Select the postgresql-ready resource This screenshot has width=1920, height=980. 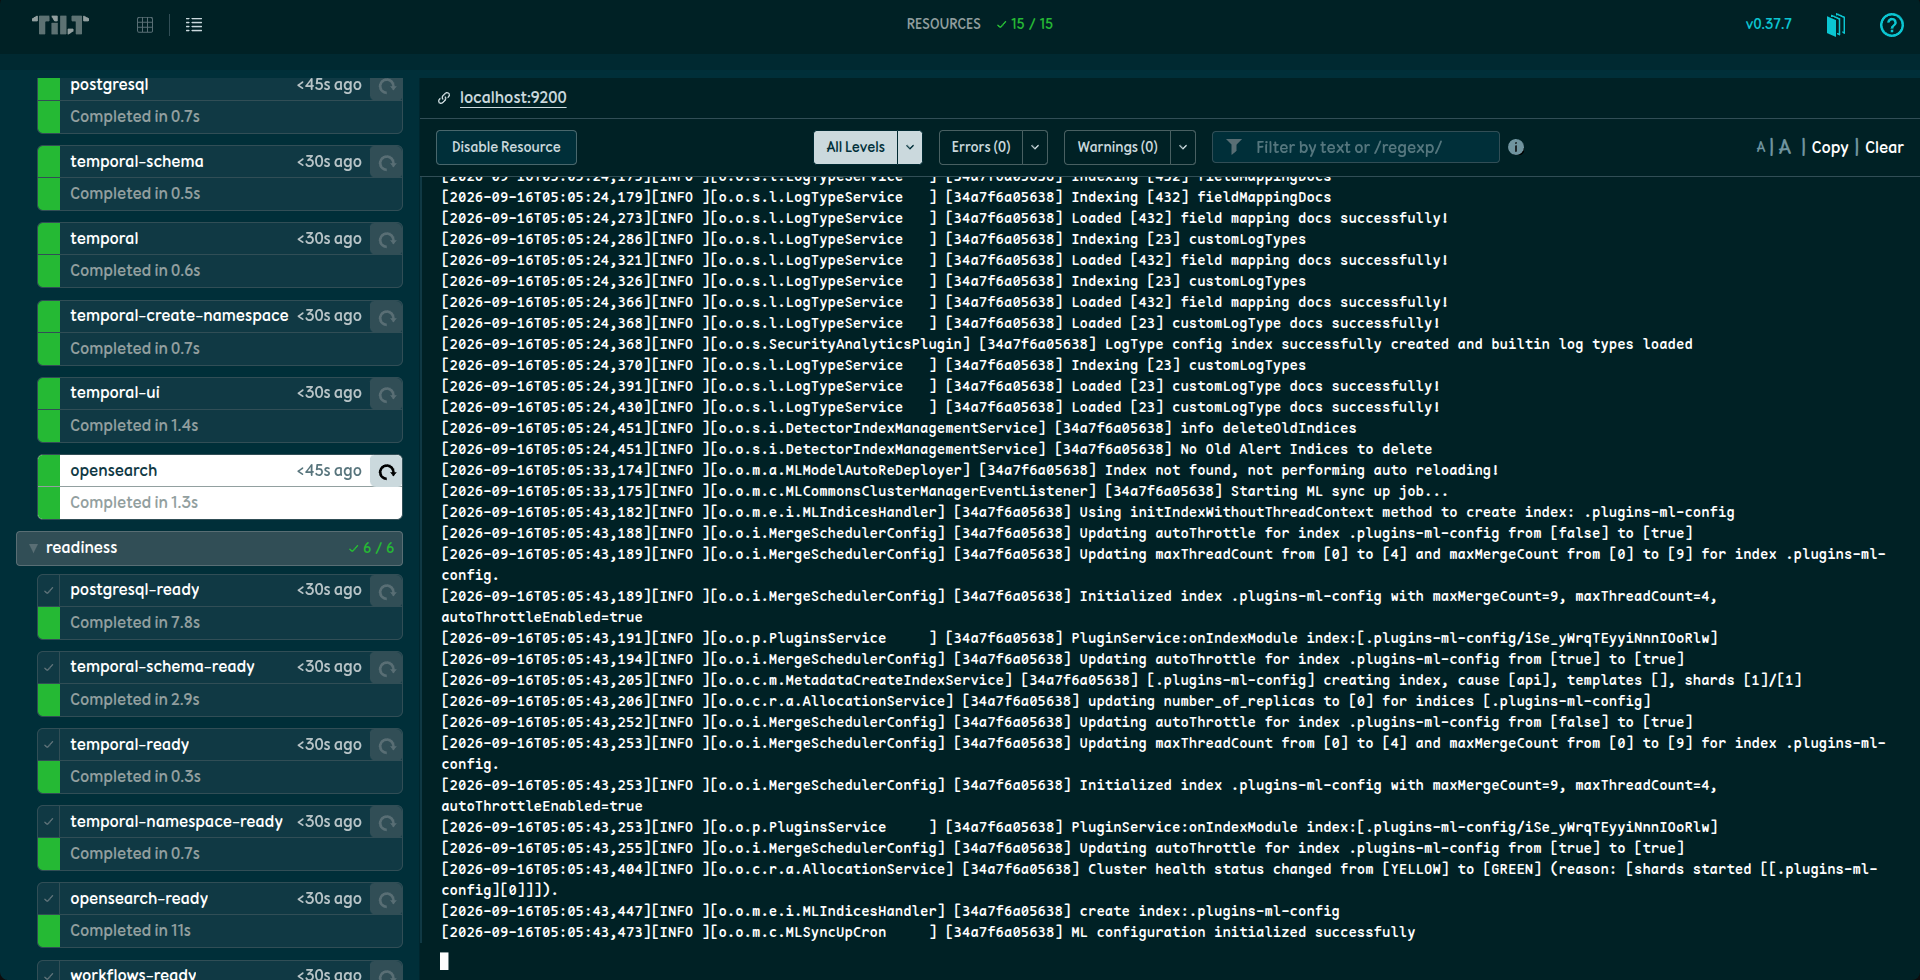[220, 606]
